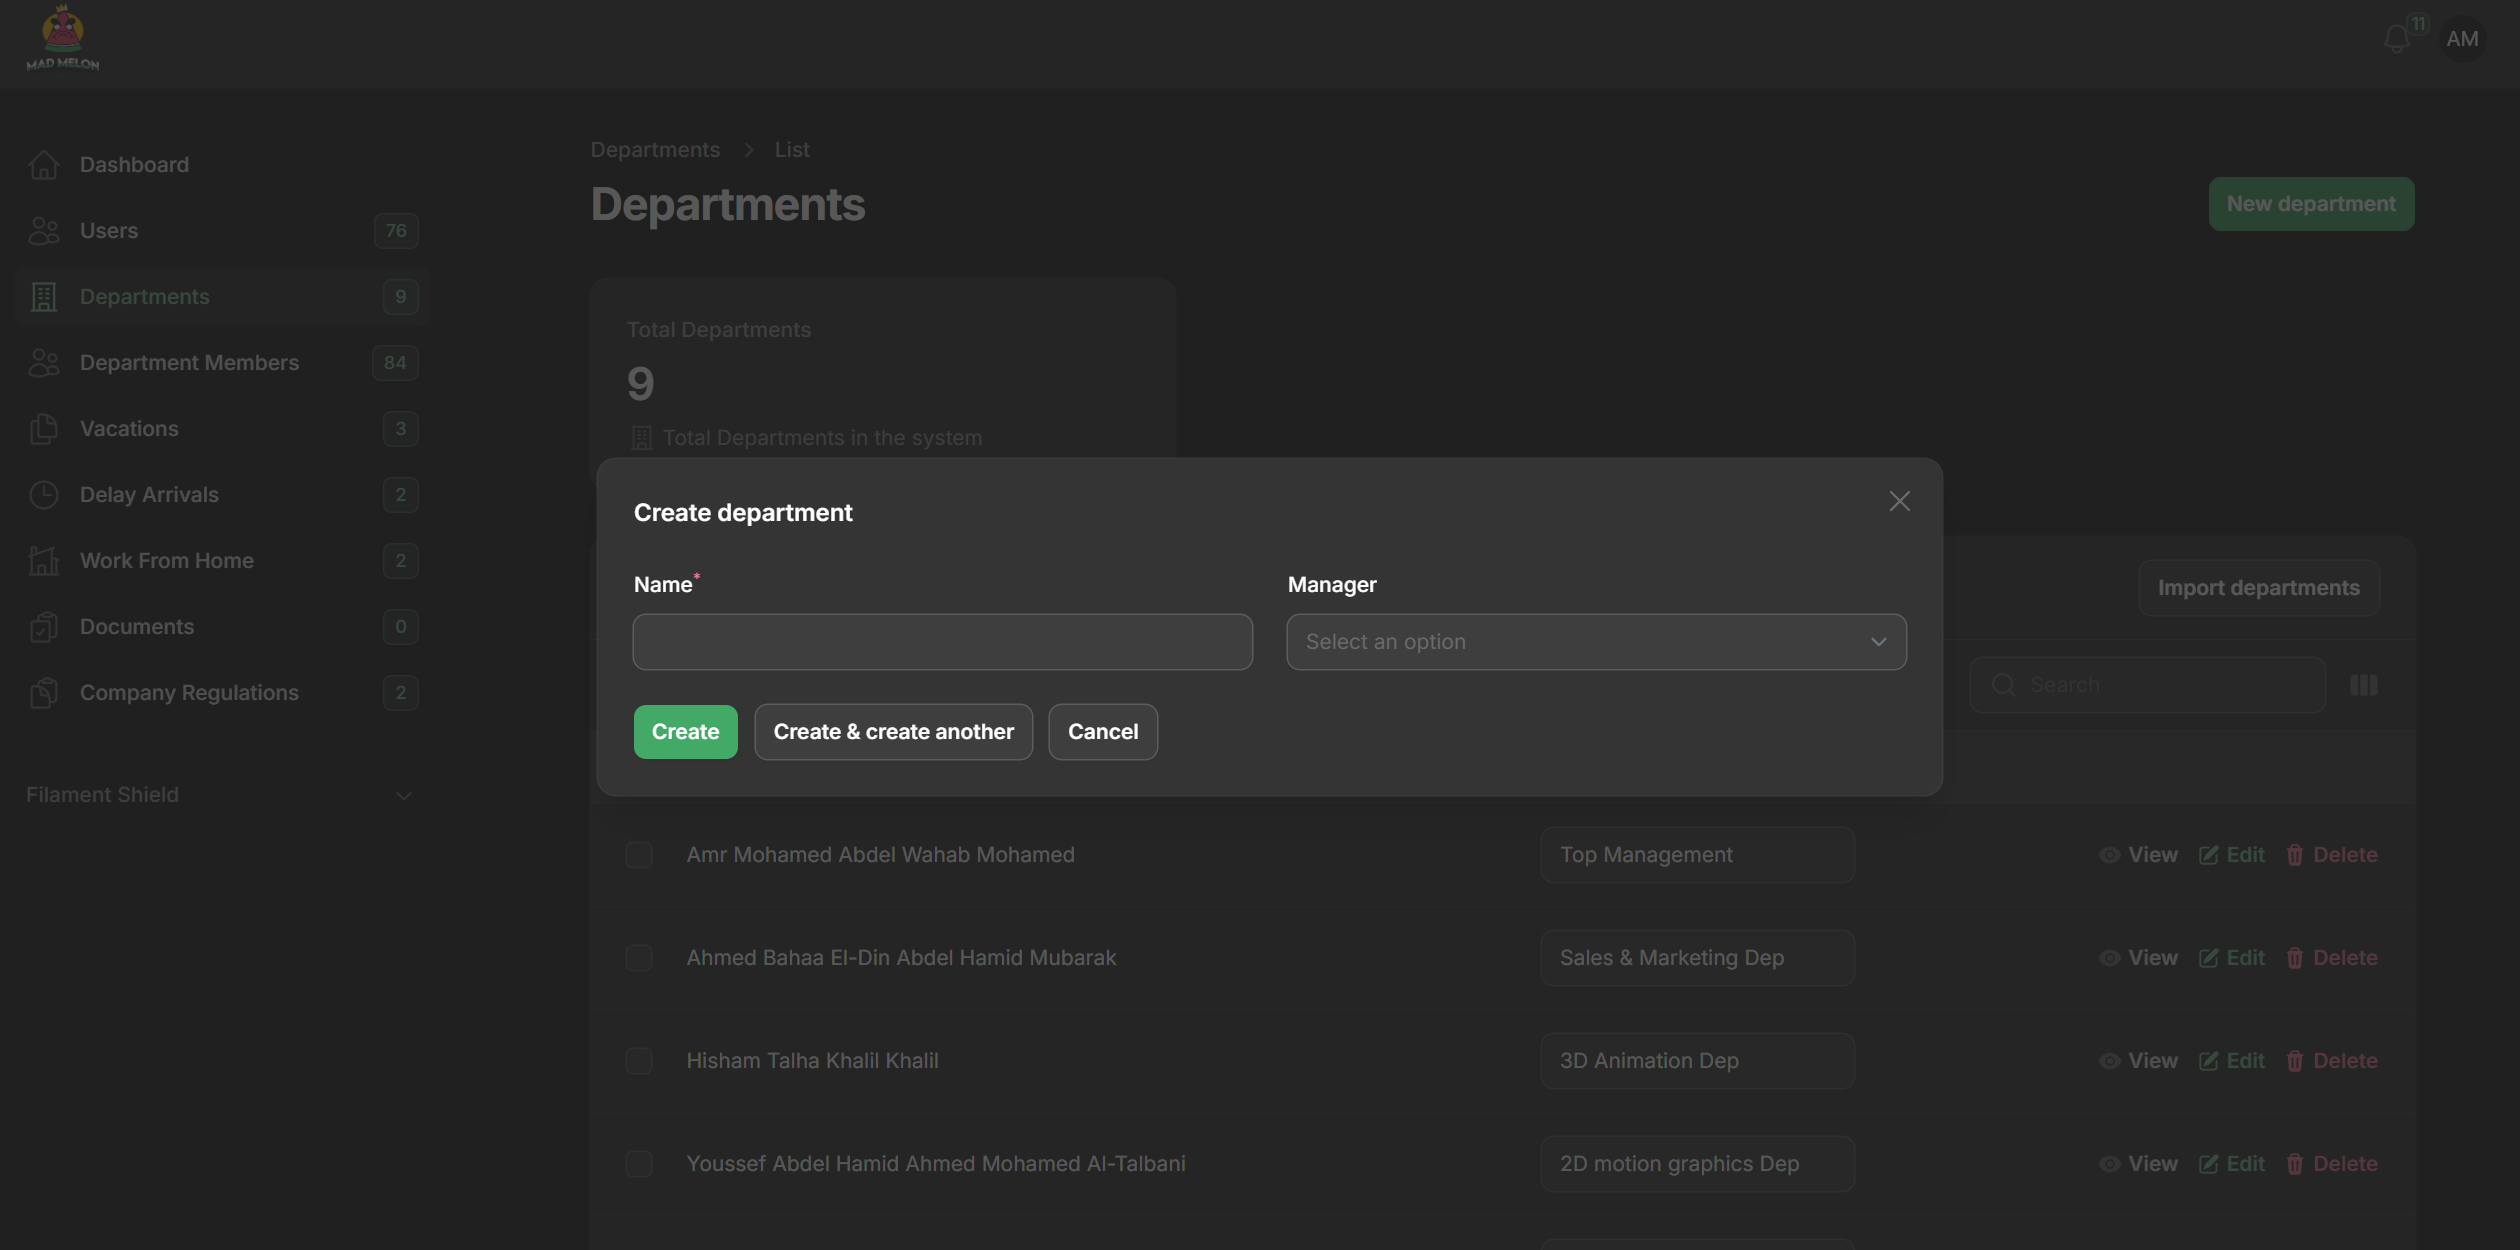Click Create & create another
This screenshot has height=1250, width=2520.
893,732
